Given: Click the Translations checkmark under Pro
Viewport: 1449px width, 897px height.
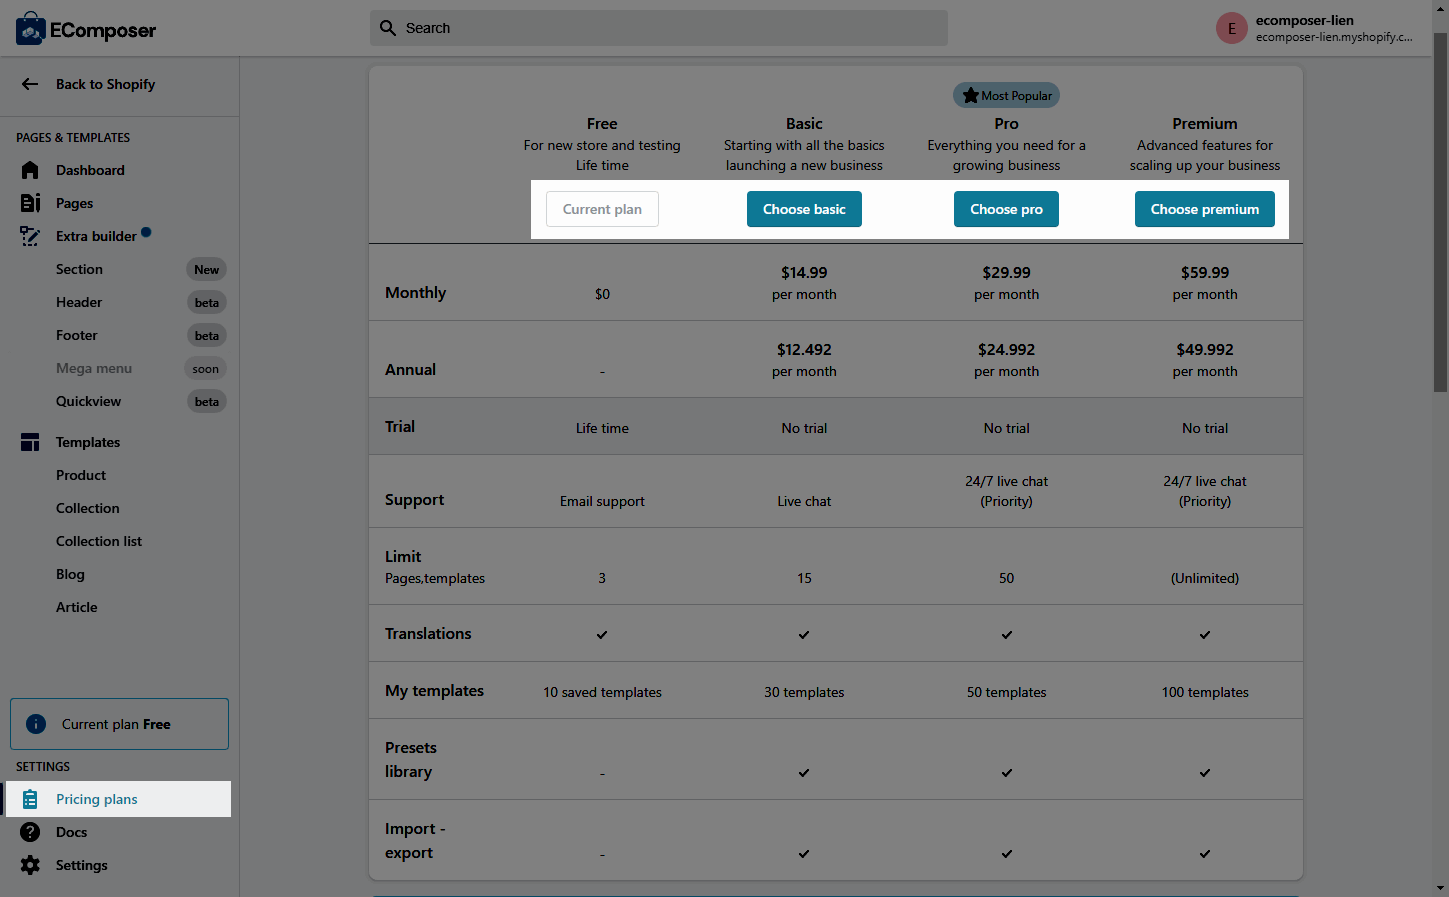Looking at the screenshot, I should (x=1006, y=635).
